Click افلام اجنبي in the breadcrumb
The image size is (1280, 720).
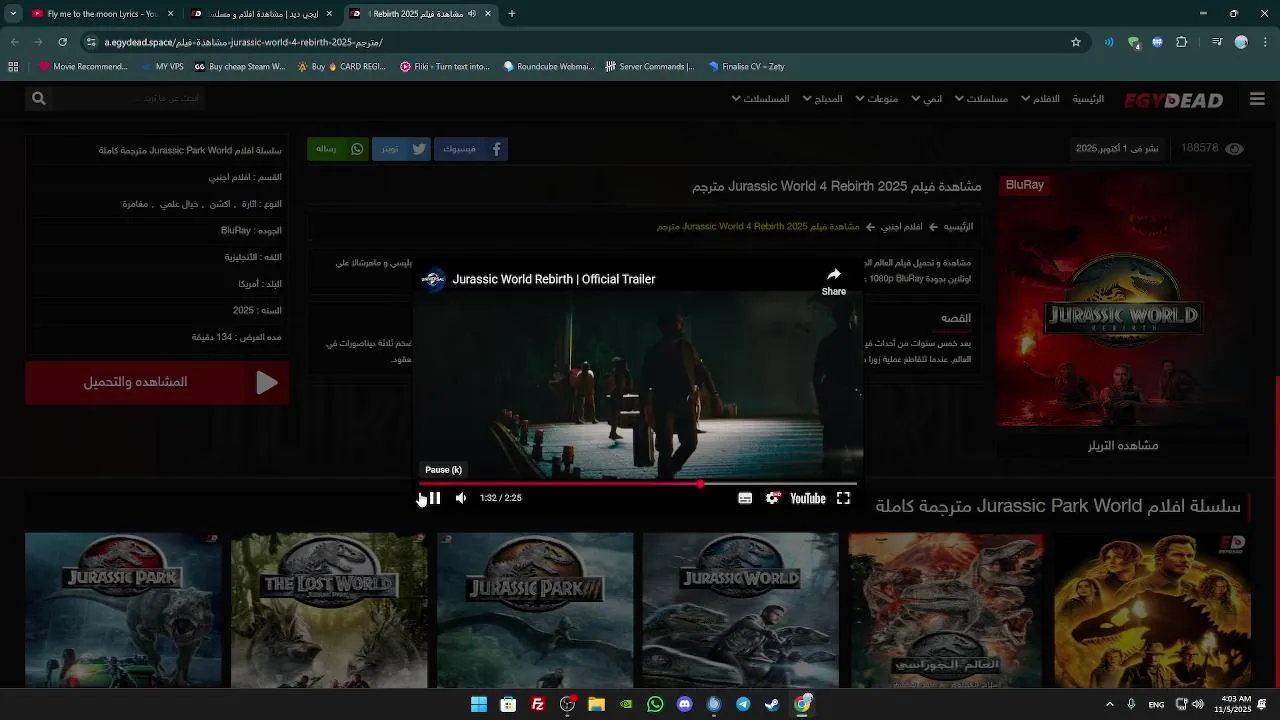click(x=901, y=227)
